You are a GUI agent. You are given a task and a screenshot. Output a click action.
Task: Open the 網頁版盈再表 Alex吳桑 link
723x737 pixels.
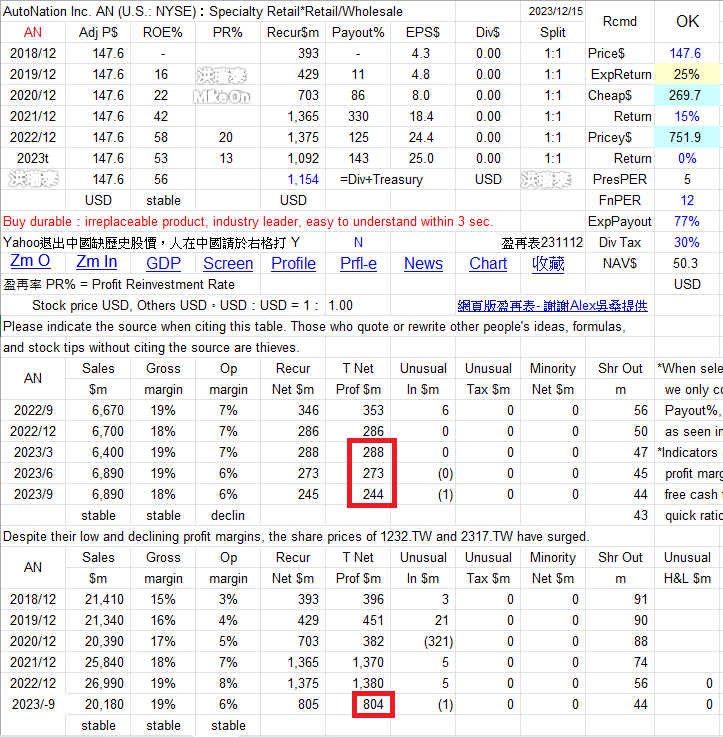tap(552, 306)
